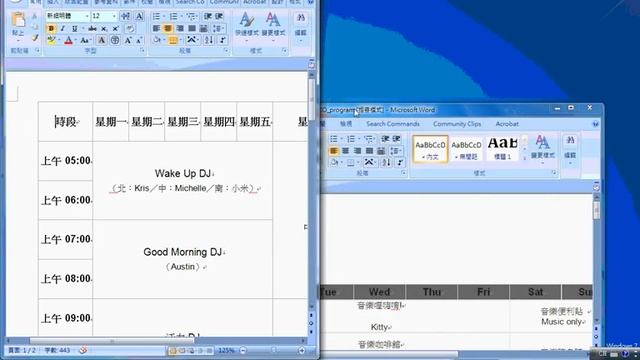
Task: Click Decrease Indent in left window
Action: click(208, 16)
